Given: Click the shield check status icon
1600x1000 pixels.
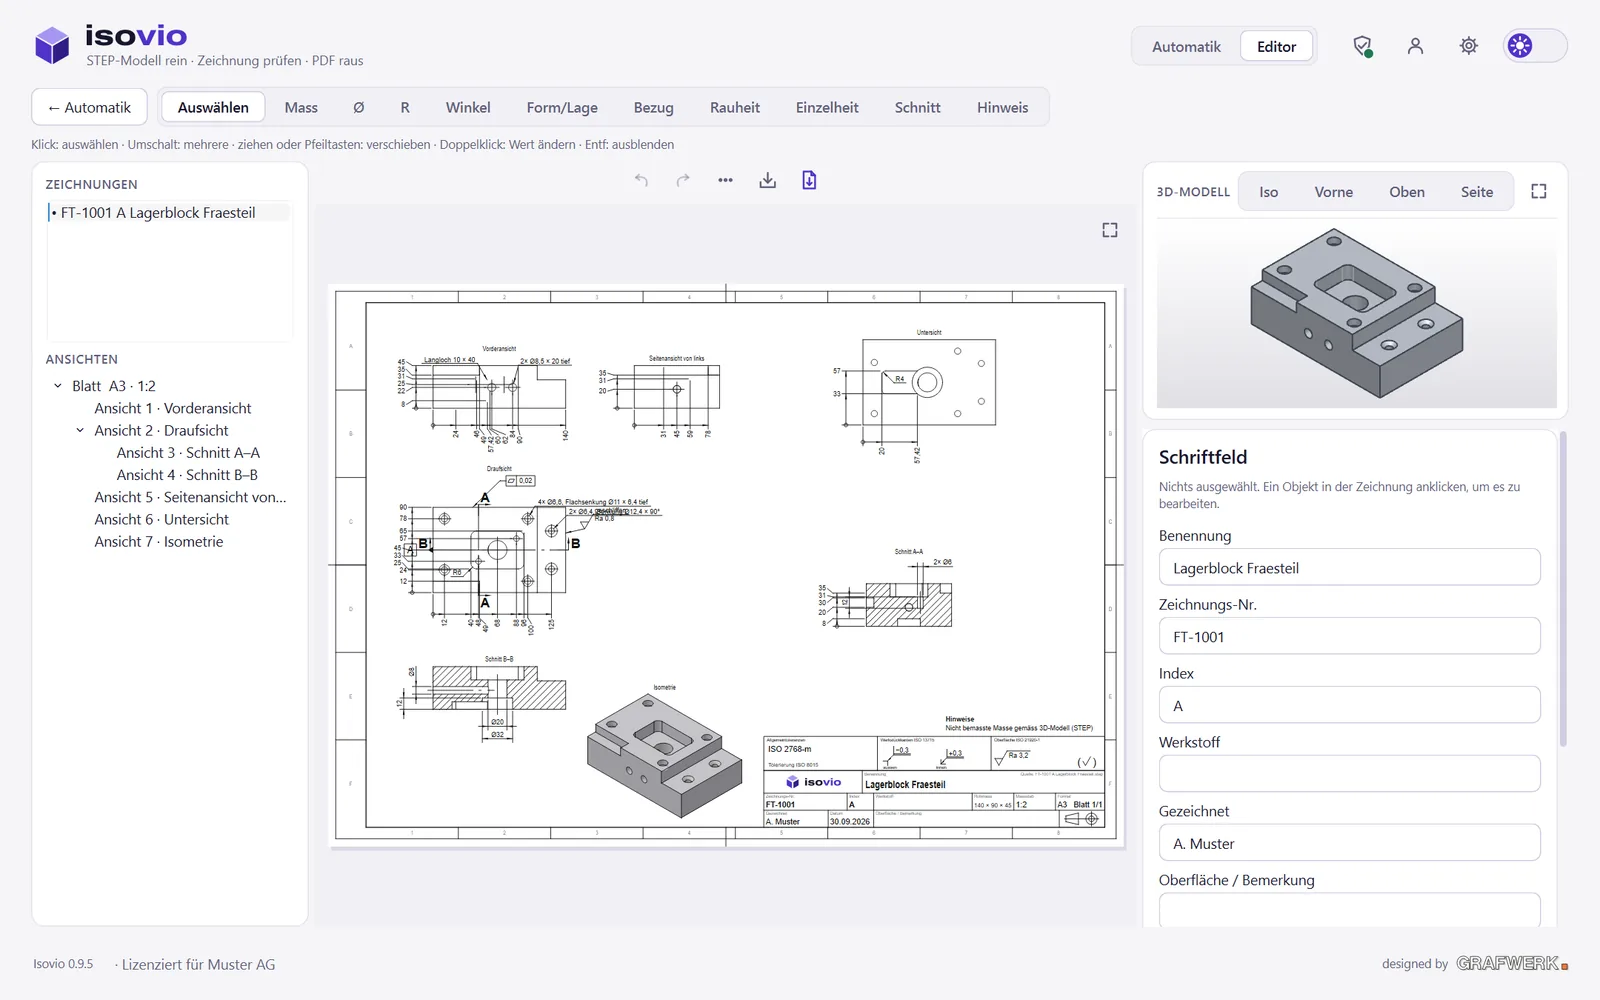Looking at the screenshot, I should click(x=1362, y=46).
